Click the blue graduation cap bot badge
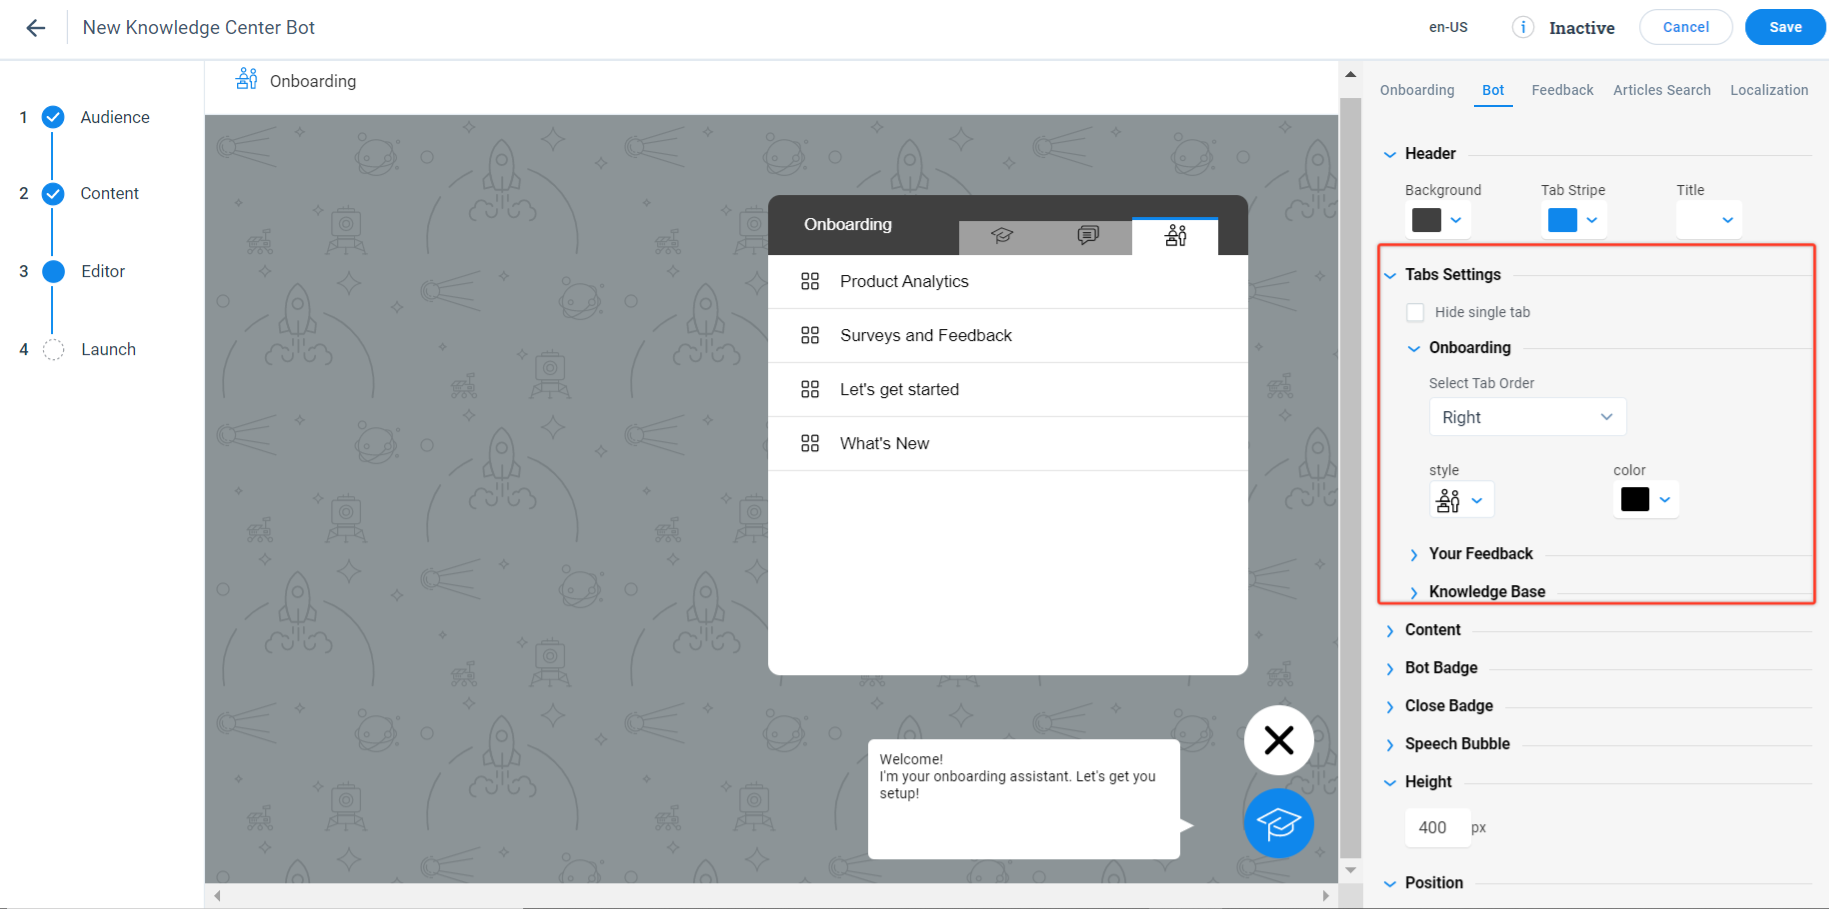Screen dimensions: 1829x909 (1279, 823)
